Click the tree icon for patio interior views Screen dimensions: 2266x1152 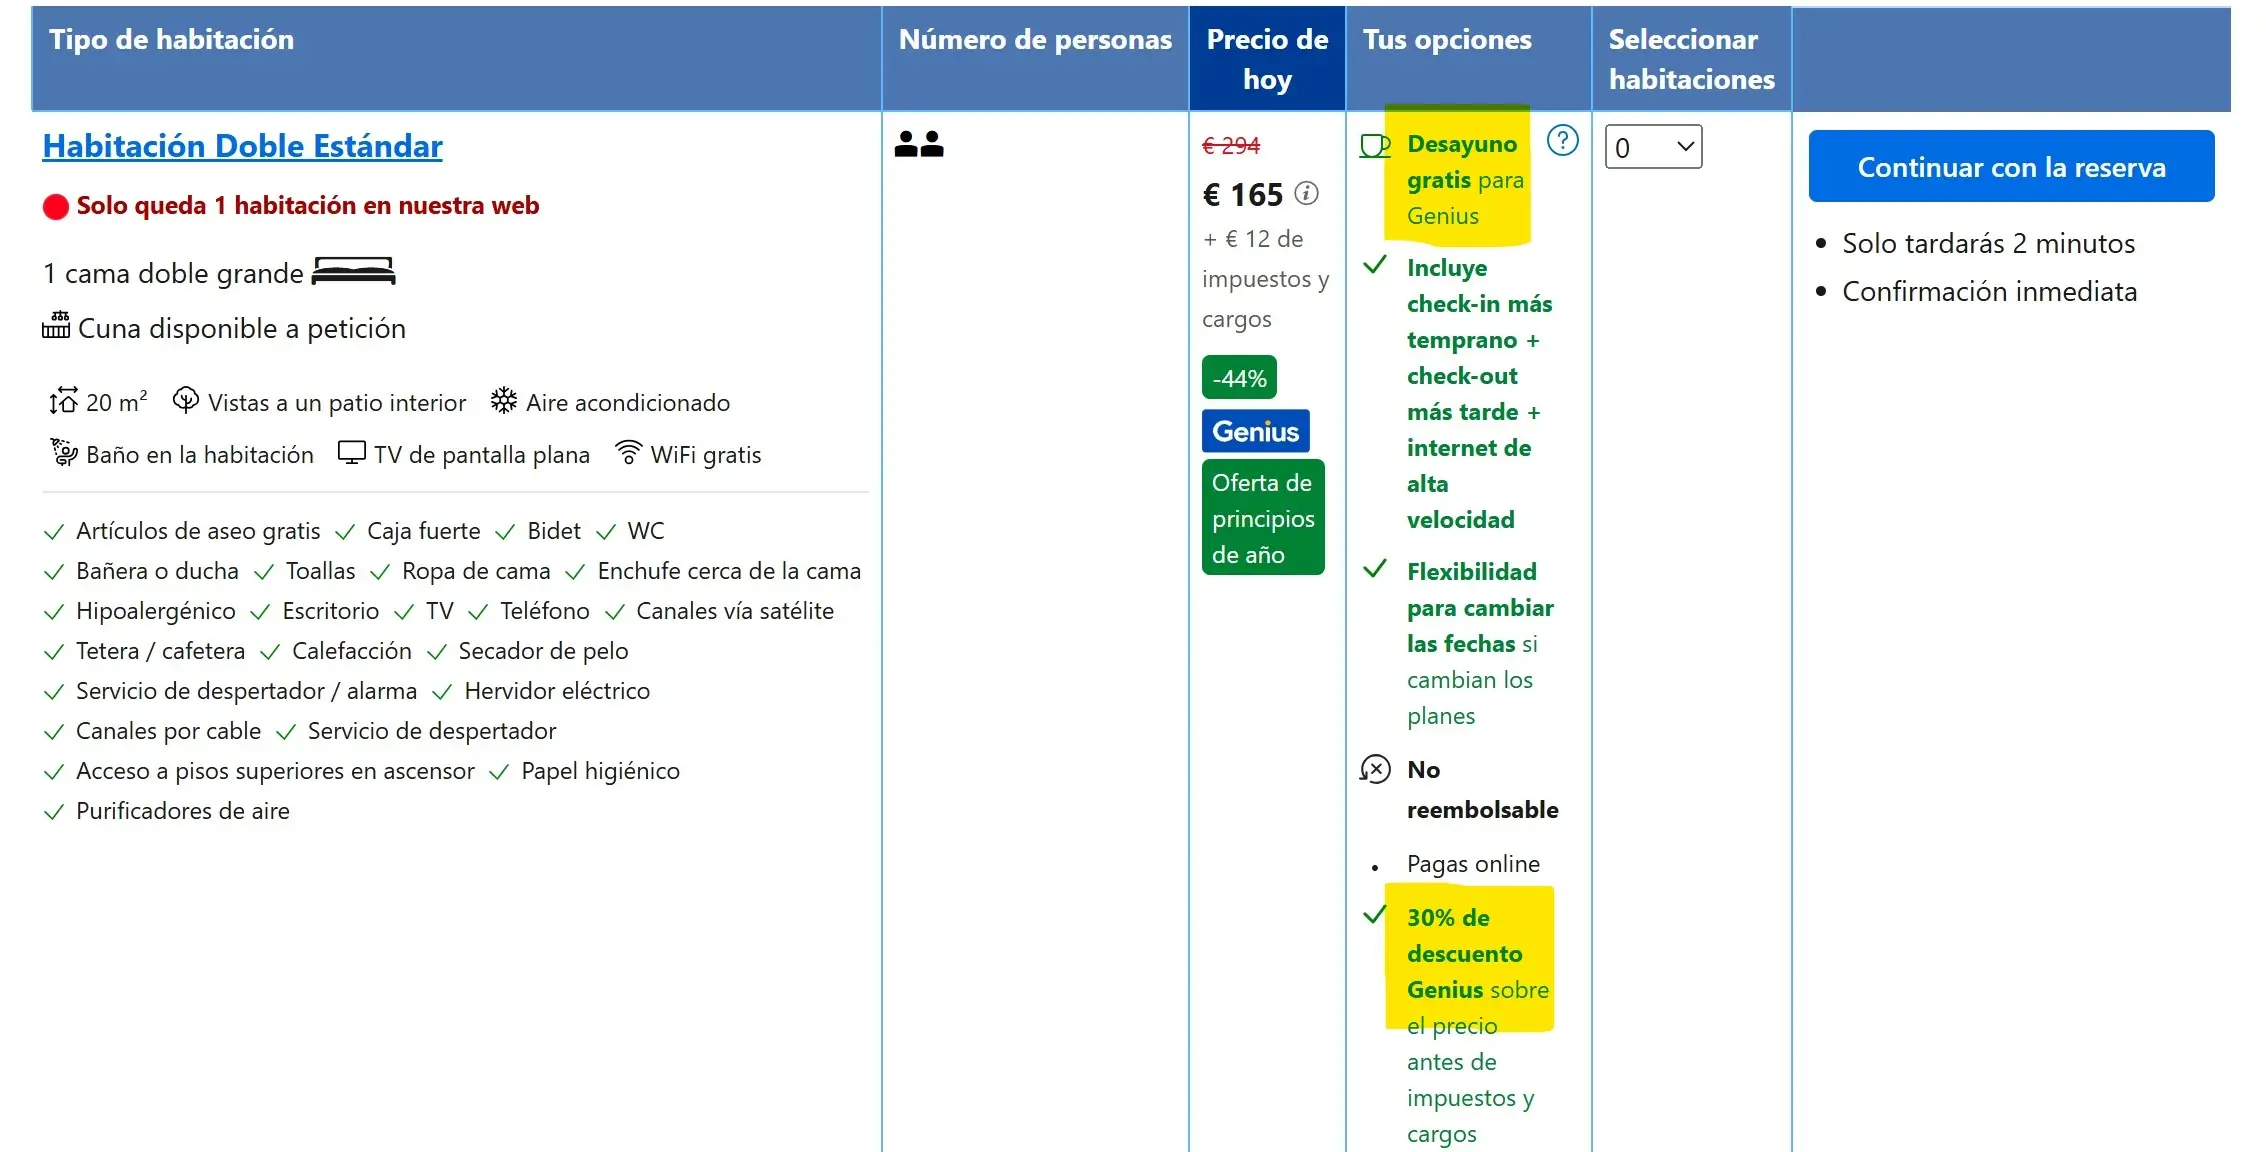[x=185, y=400]
